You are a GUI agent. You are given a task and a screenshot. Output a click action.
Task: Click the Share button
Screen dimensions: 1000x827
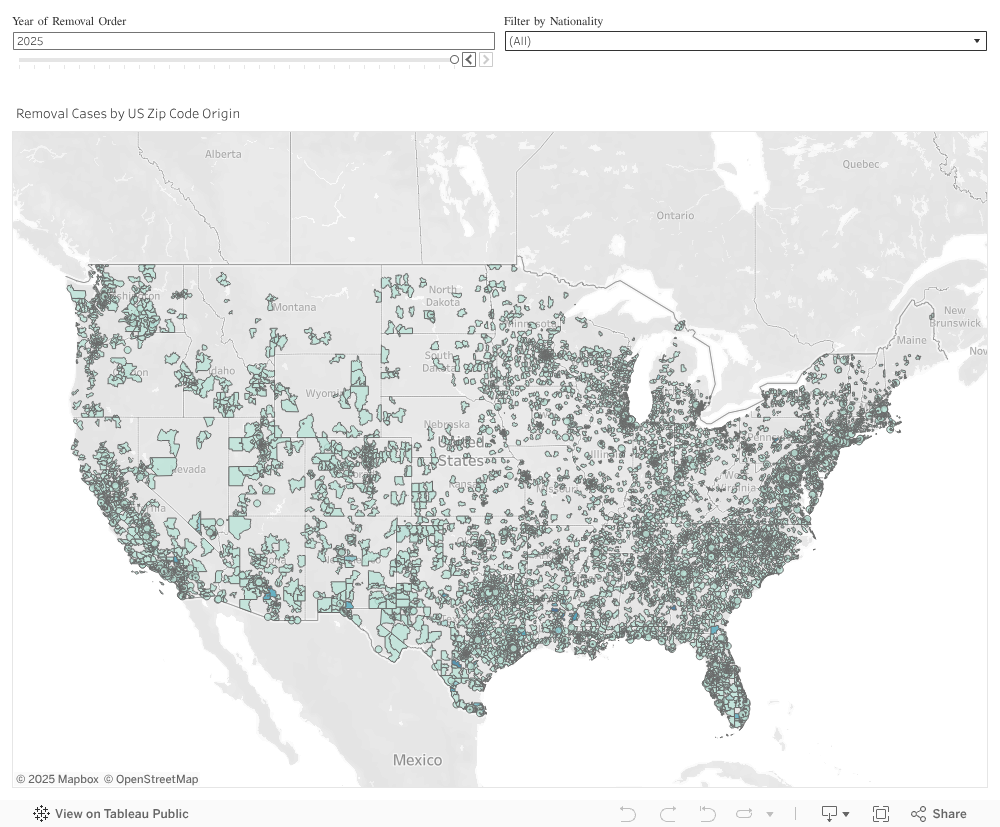click(939, 814)
